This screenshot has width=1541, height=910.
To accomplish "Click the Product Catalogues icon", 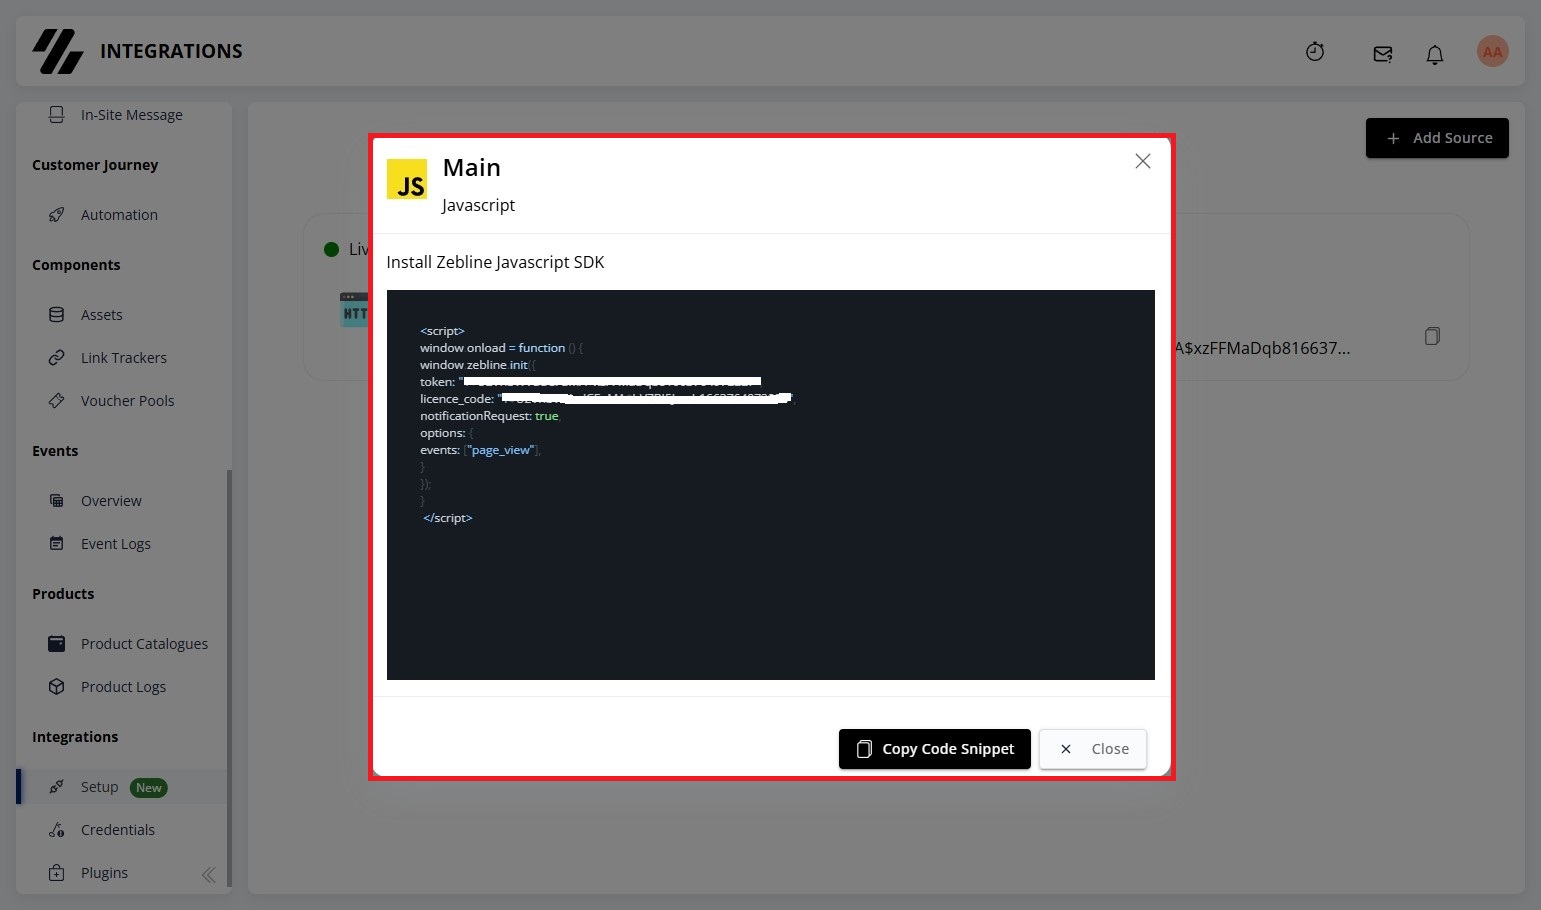I will tap(57, 644).
